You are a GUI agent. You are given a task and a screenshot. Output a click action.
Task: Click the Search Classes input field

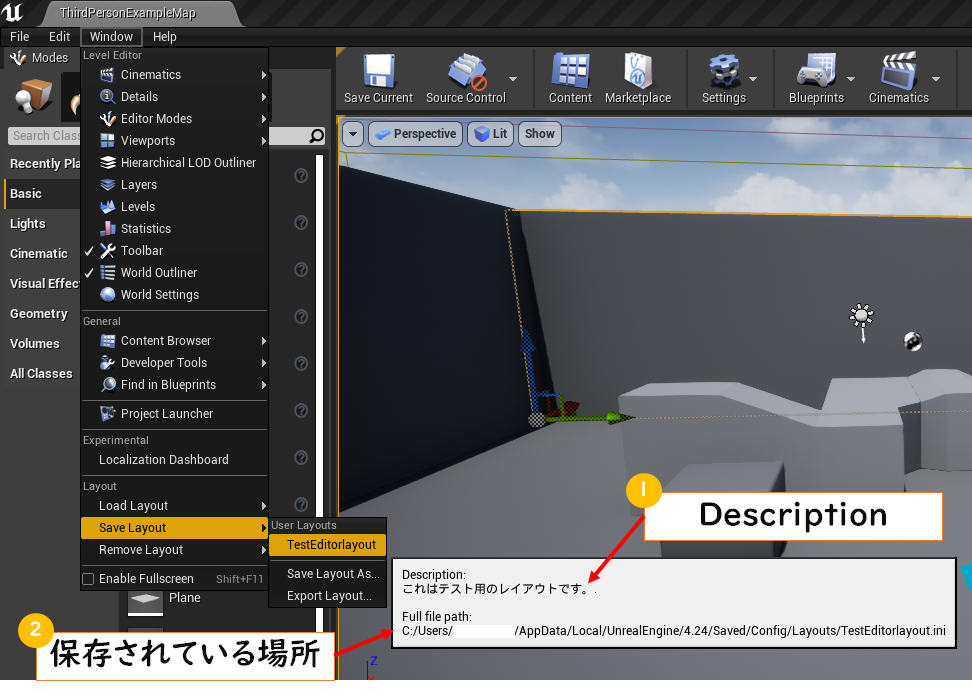pos(166,136)
